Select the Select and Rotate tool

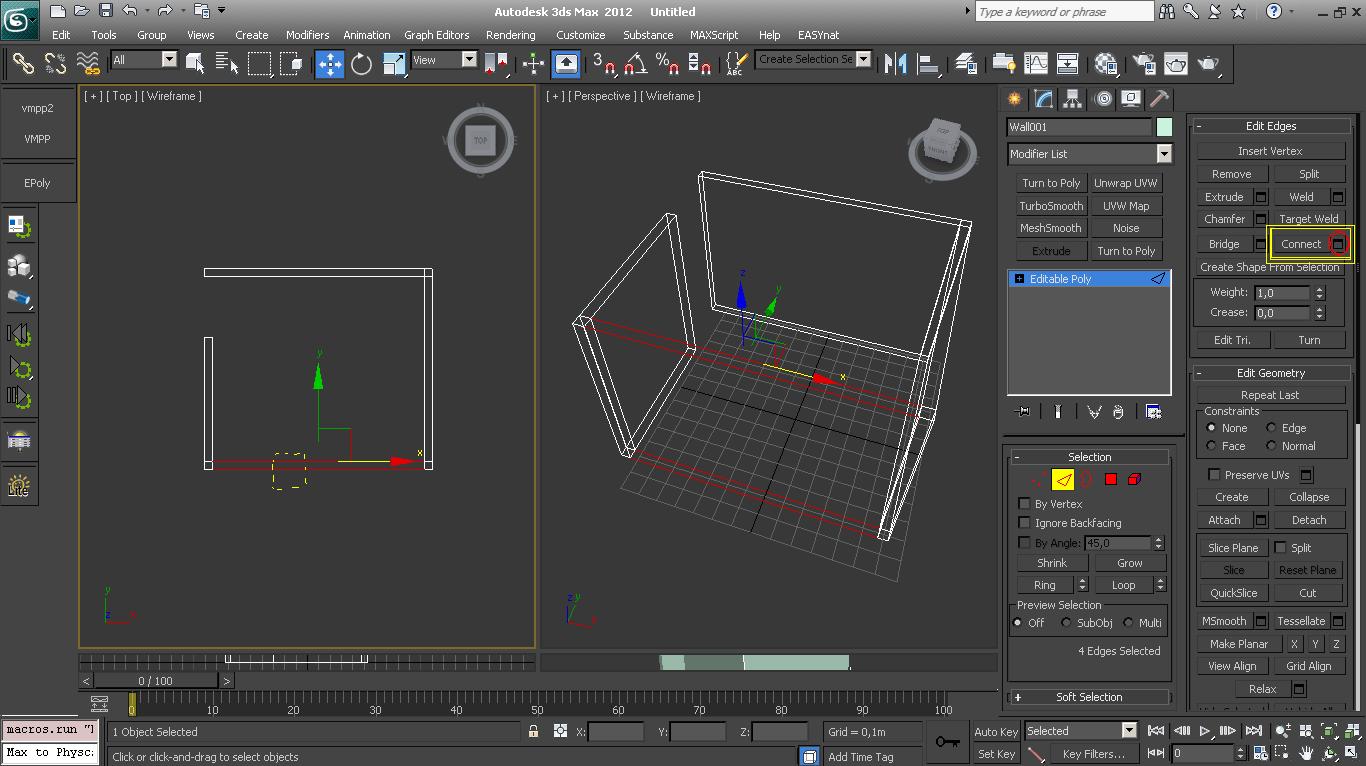[x=361, y=64]
